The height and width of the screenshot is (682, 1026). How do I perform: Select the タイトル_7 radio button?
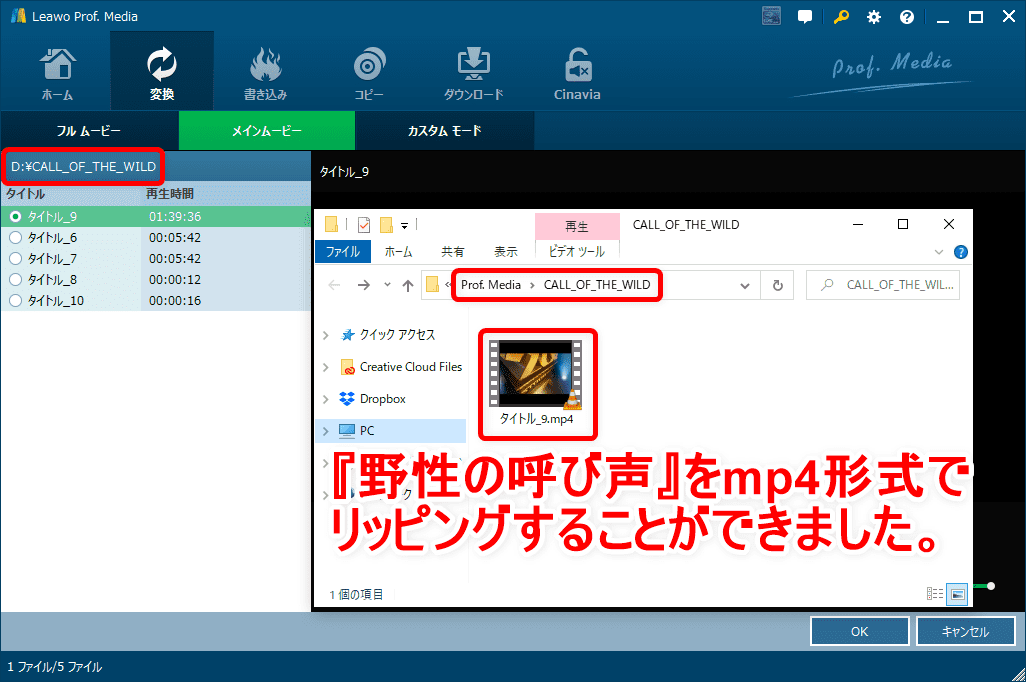tap(15, 259)
